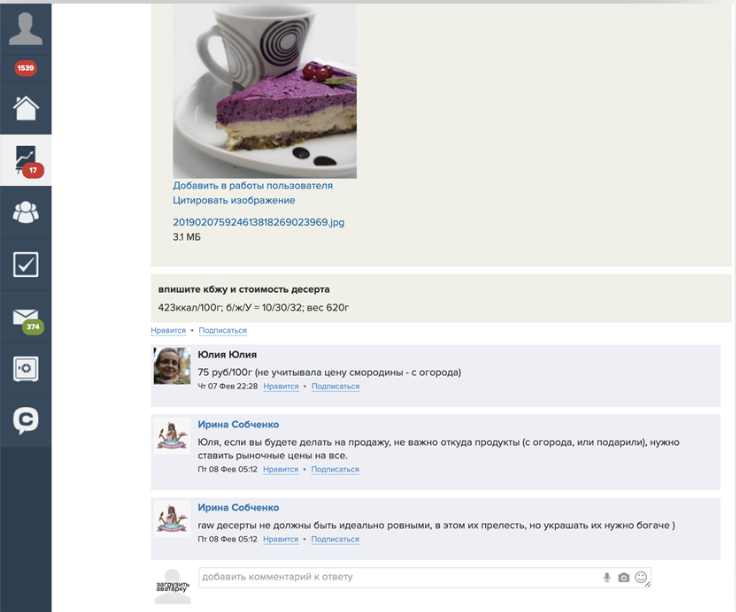The image size is (736, 612).
Task: Click the camera icon in the comment field
Action: 623,577
